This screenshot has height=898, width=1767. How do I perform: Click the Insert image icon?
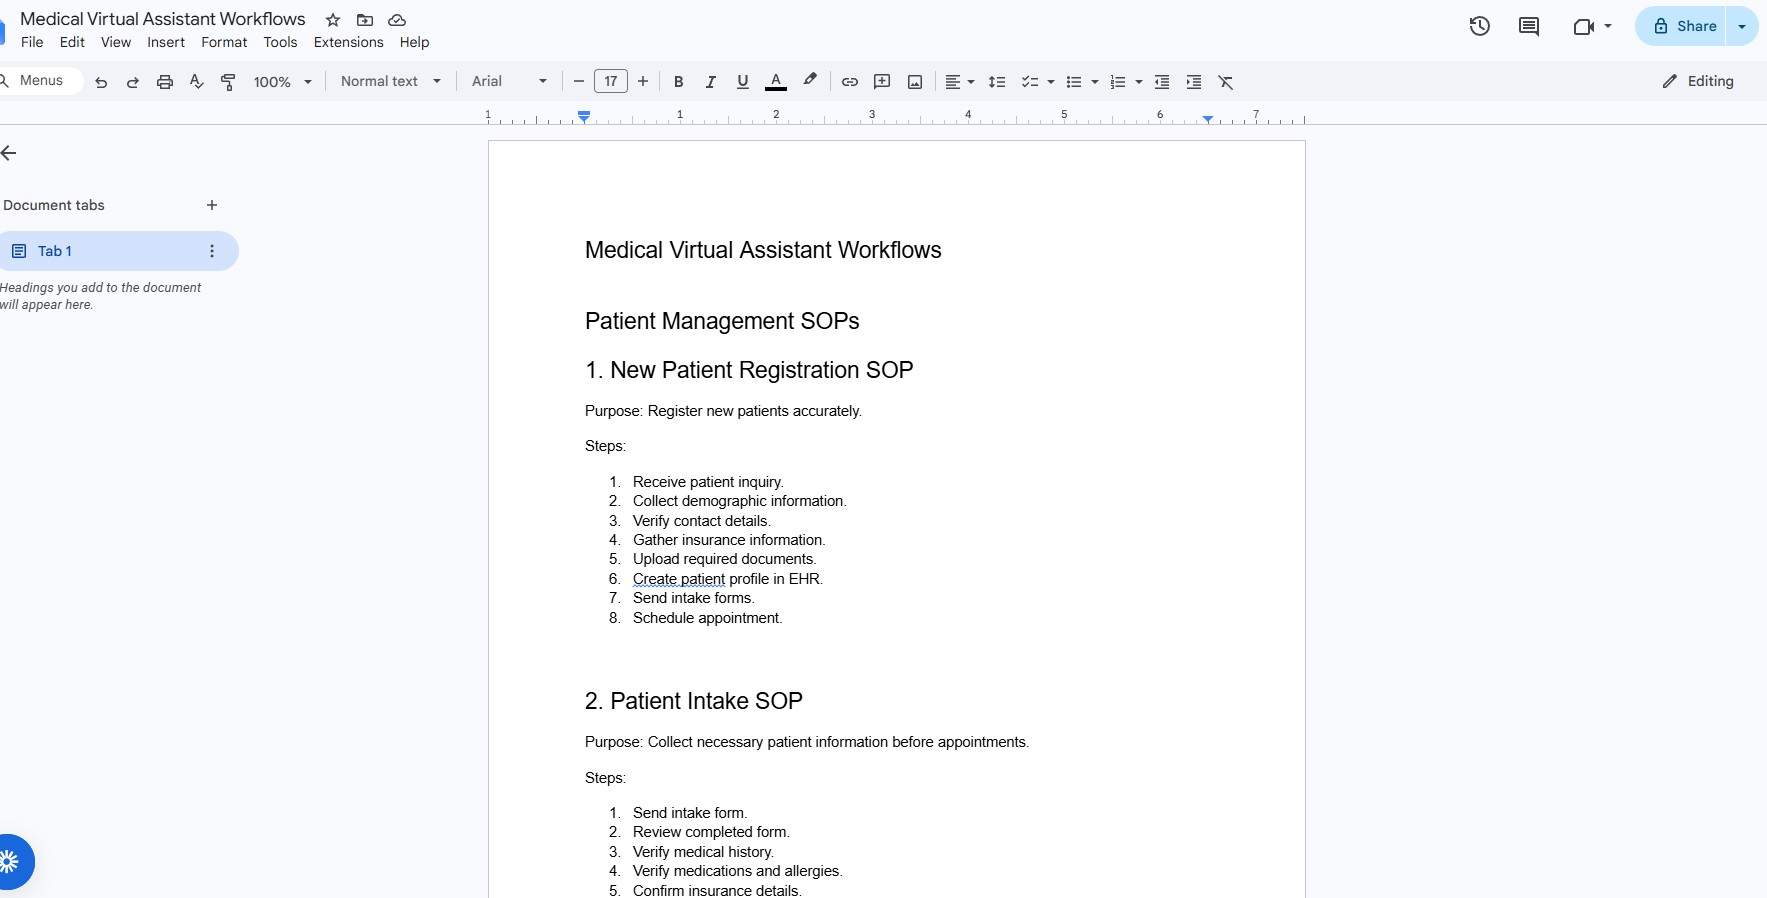(915, 82)
